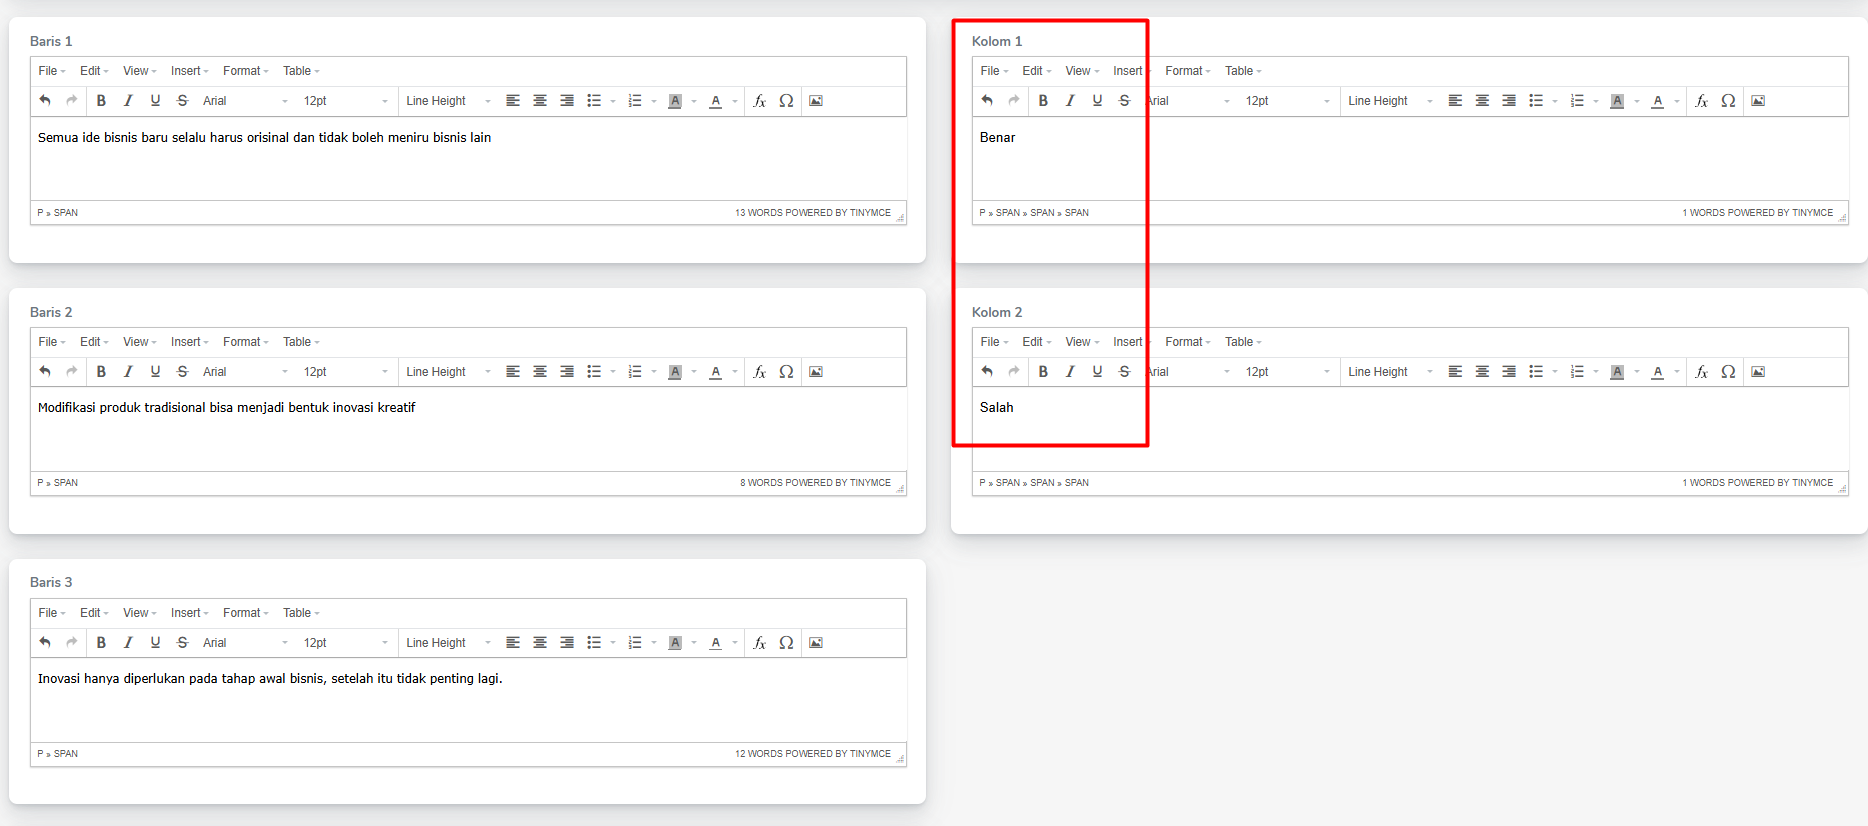Open font family dropdown in Baris 1
1868x826 pixels.
coord(245,101)
